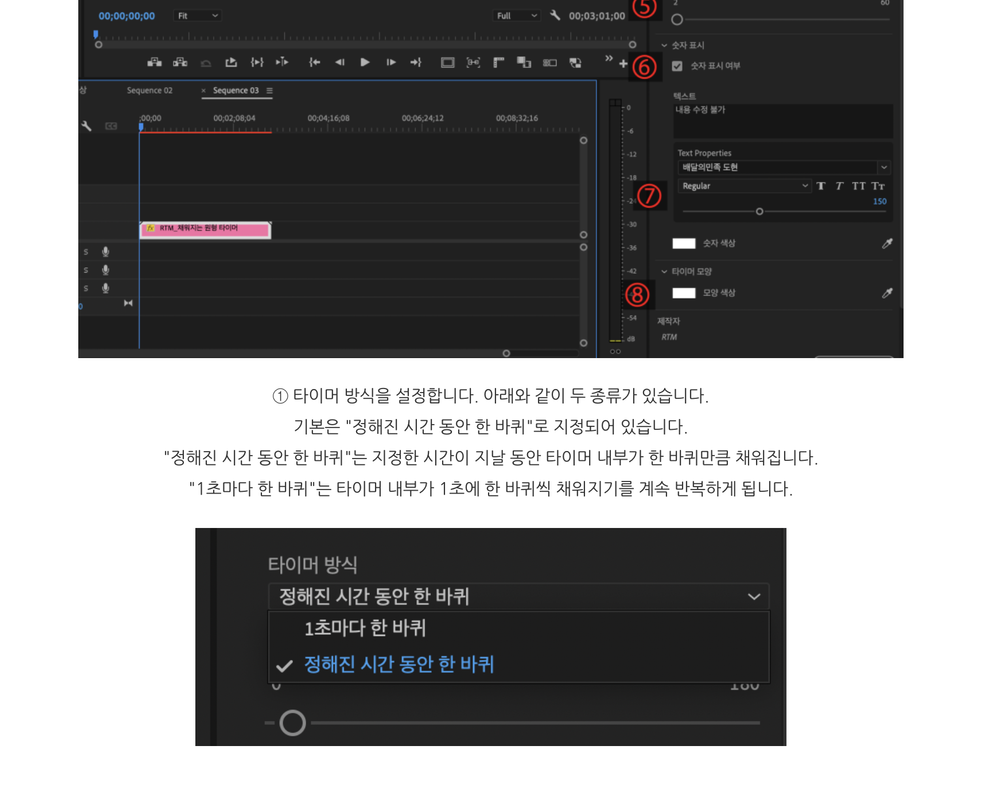Click the voice-over mic on the third audio track
Screen dimensions: 991x800
pyautogui.click(x=106, y=288)
